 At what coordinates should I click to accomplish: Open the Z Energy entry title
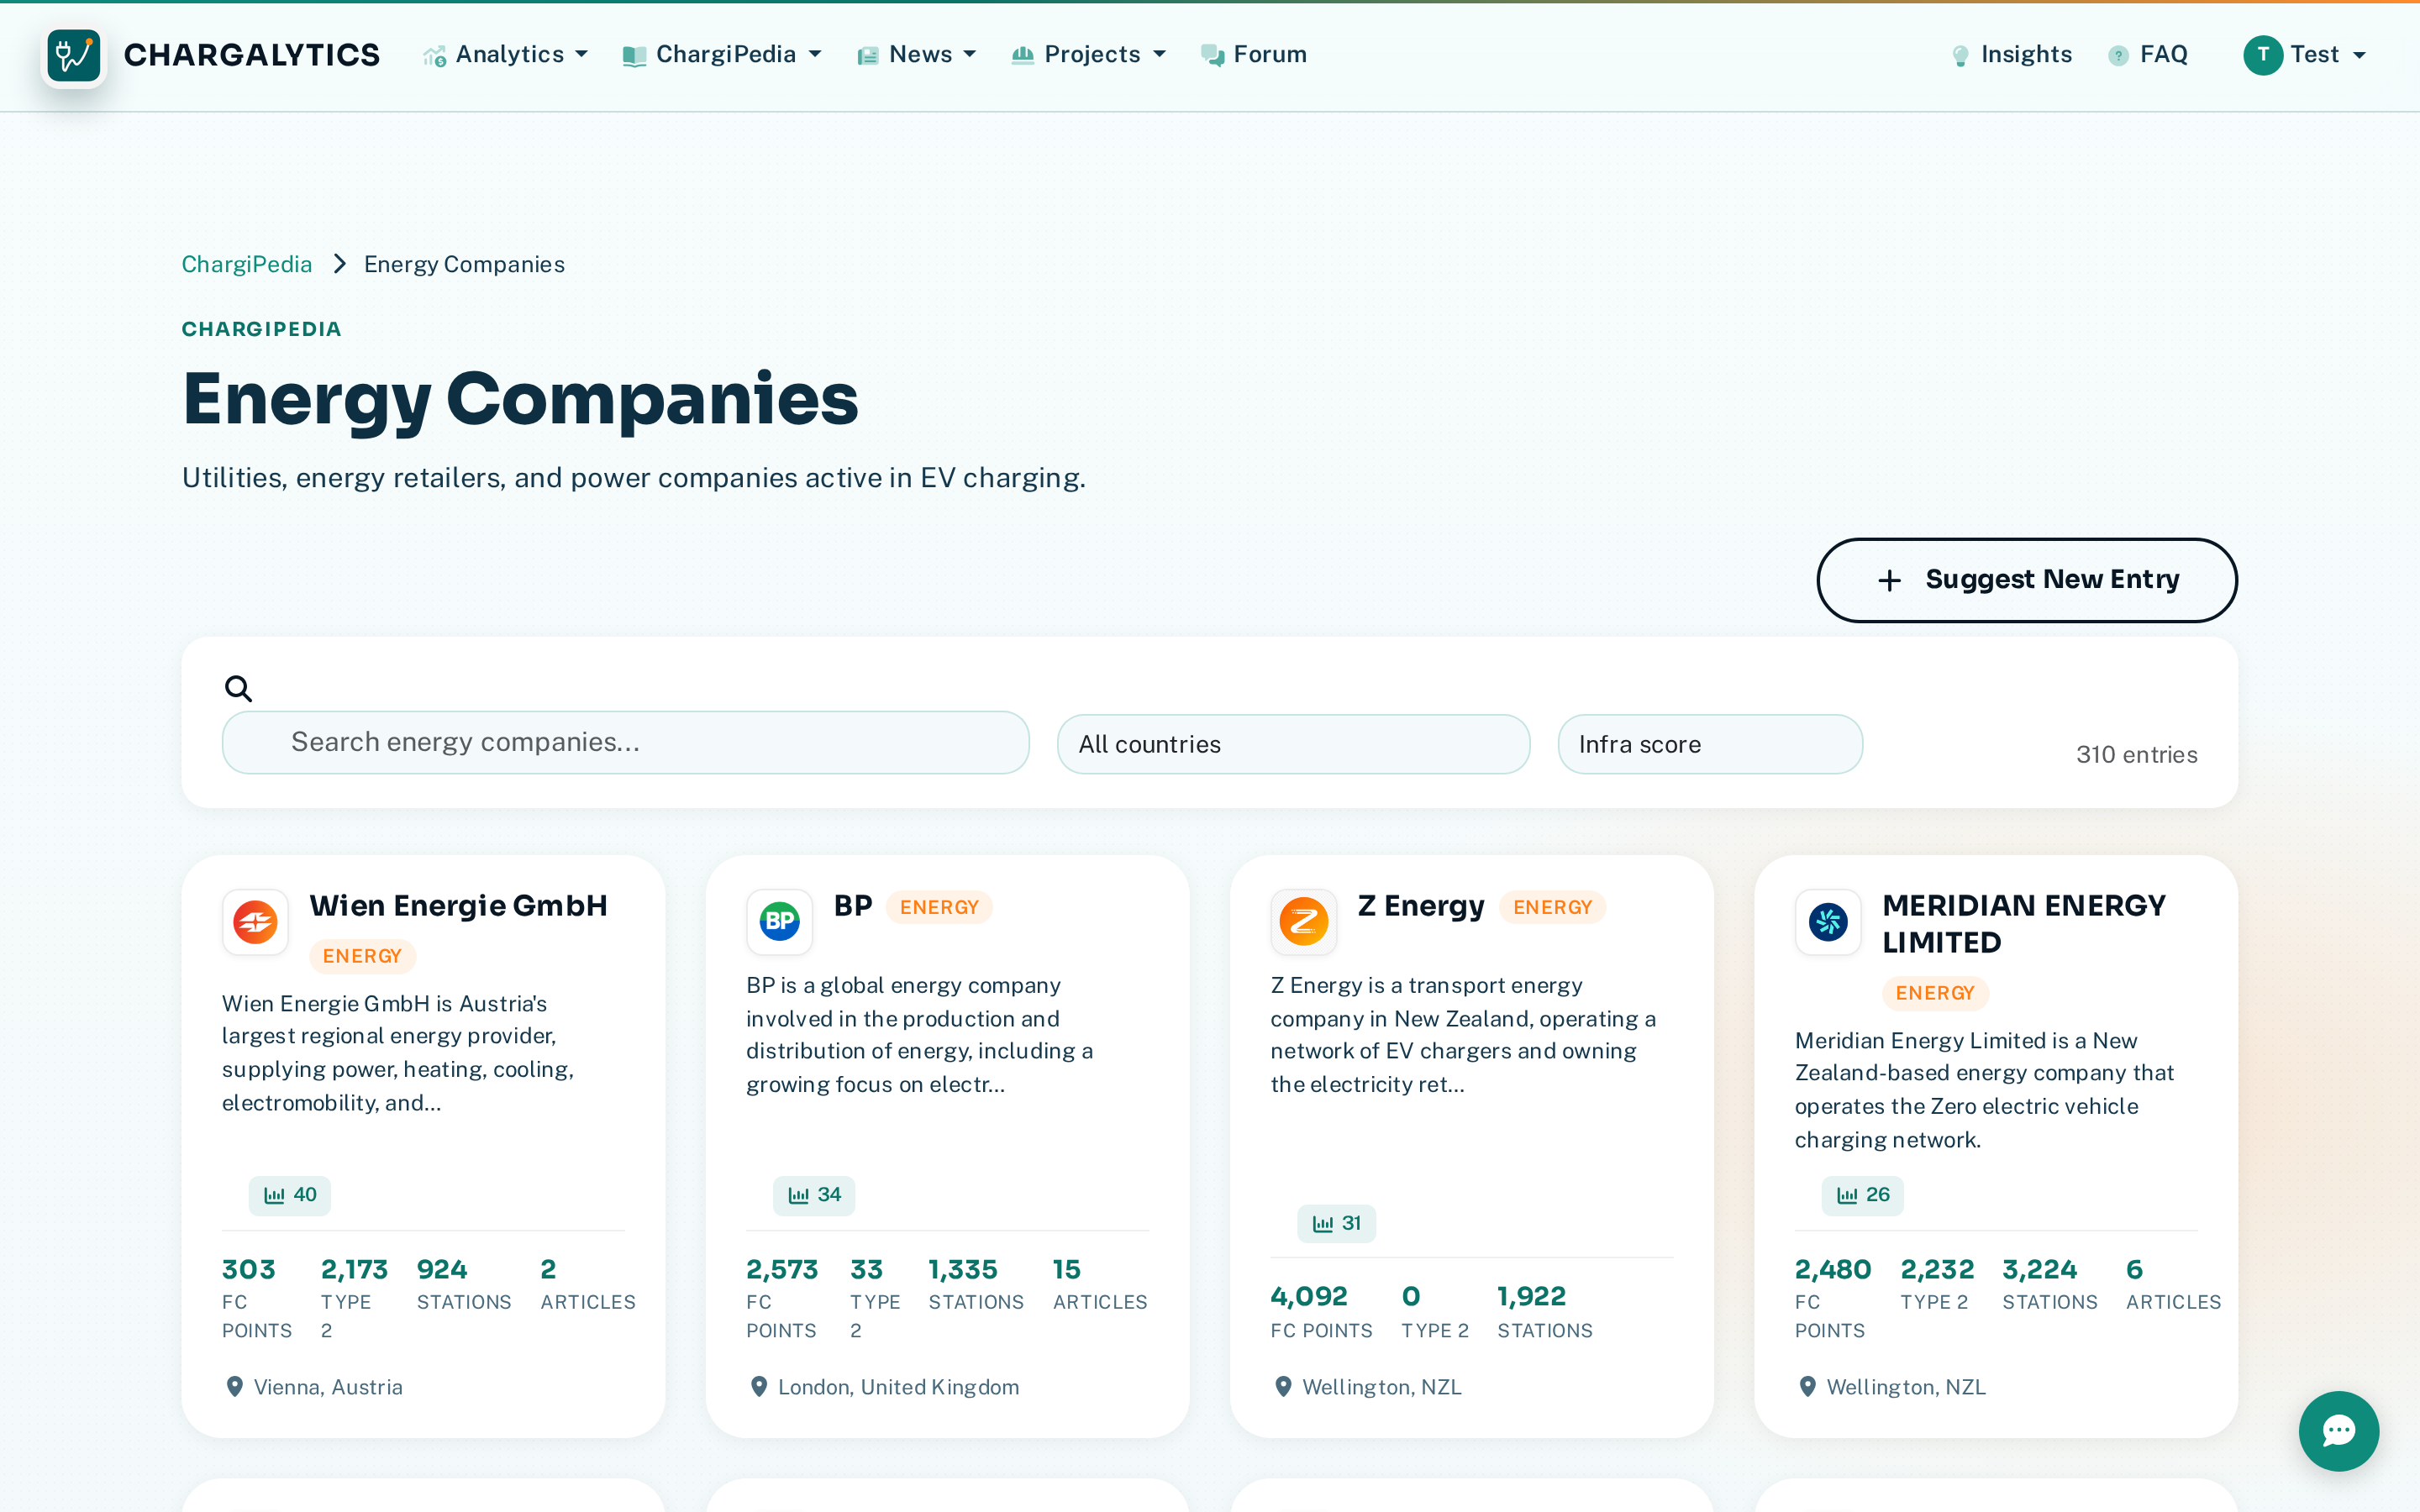pyautogui.click(x=1421, y=905)
